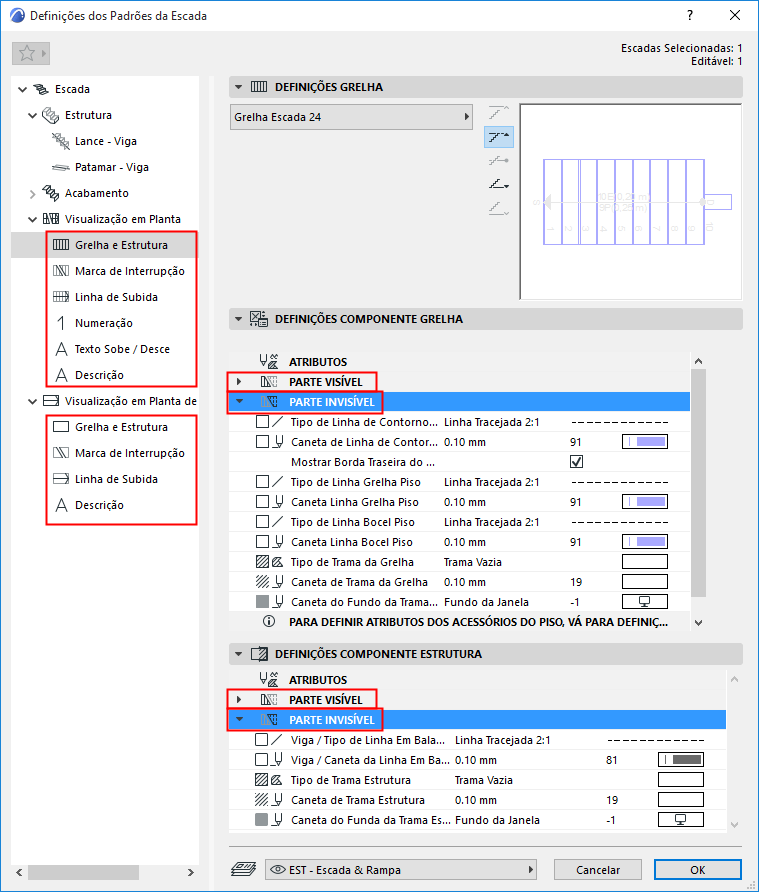This screenshot has height=892, width=759.
Task: Toggle Viga / Tipo de Linha Em Balanço checkbox
Action: click(x=262, y=740)
